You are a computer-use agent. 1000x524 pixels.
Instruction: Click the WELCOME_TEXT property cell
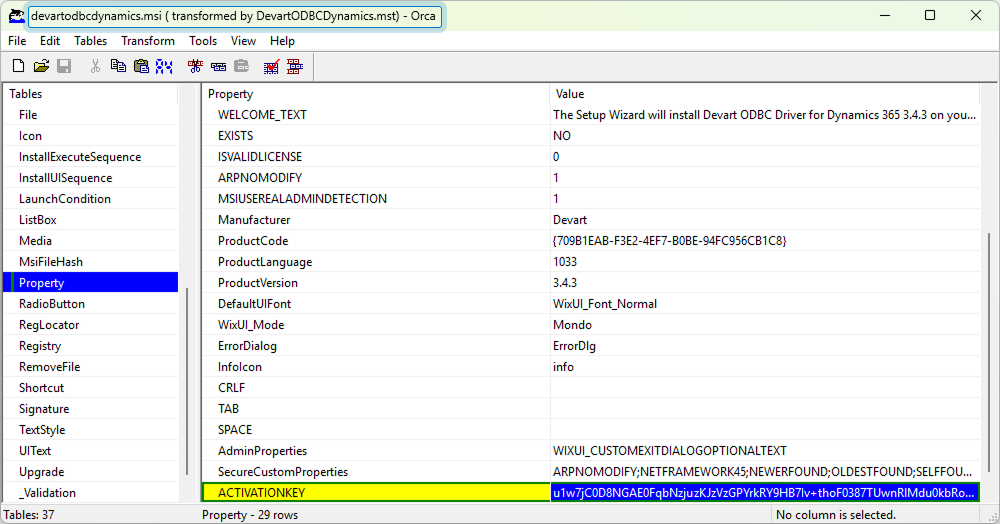coord(376,115)
